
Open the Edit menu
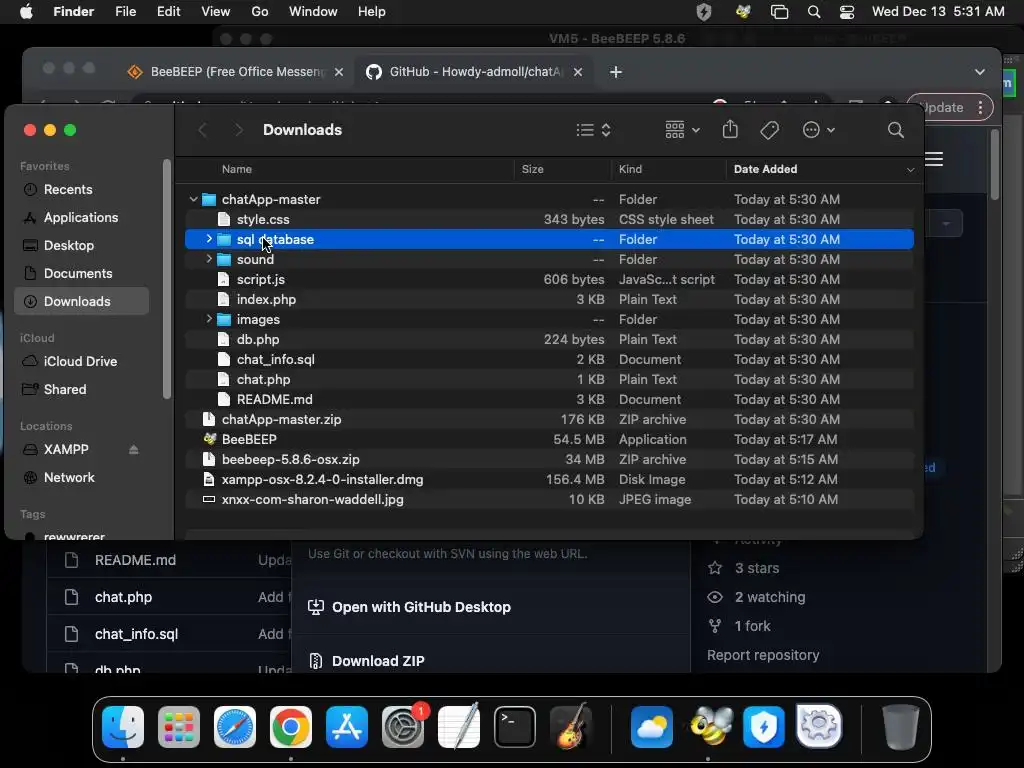(x=168, y=12)
